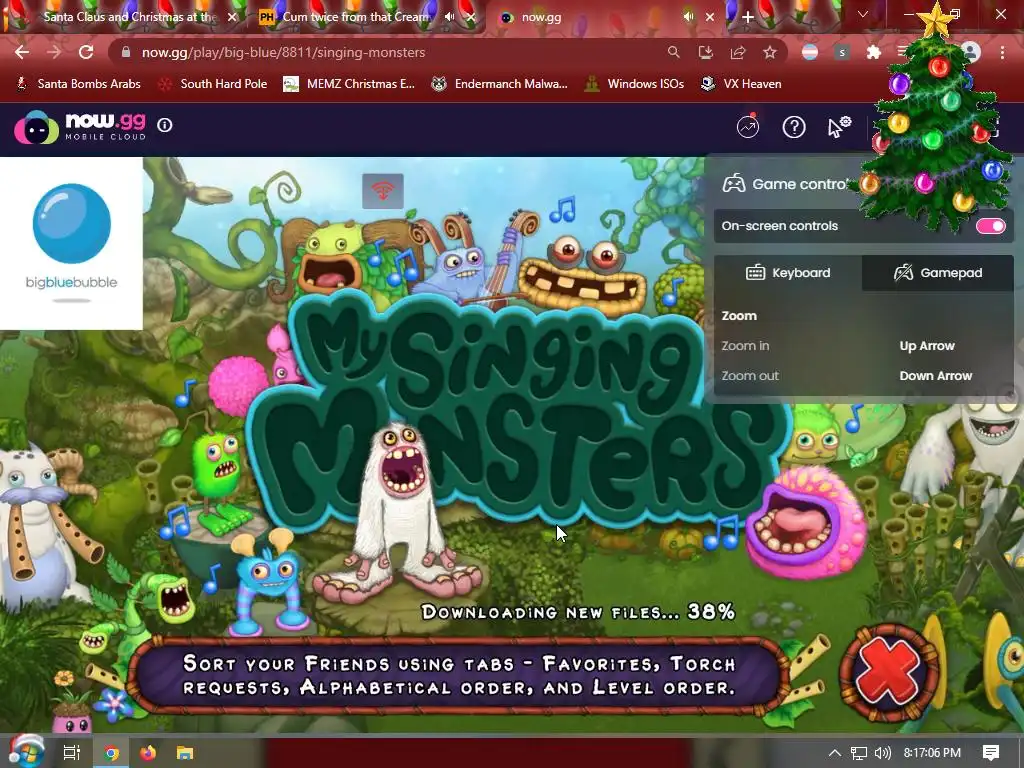
Task: Click the browser forward arrow
Action: pos(54,52)
